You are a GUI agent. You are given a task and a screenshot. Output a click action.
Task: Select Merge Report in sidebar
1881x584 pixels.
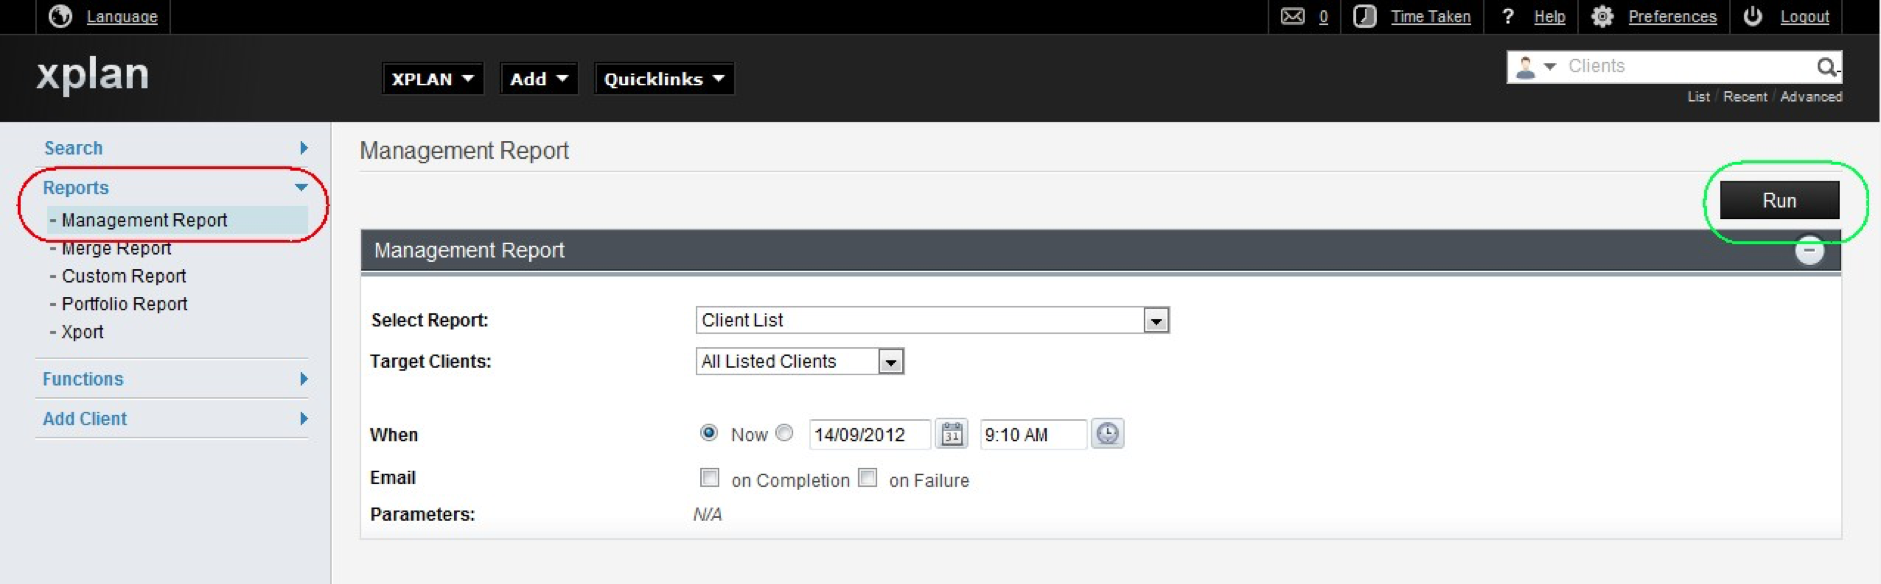tap(116, 248)
